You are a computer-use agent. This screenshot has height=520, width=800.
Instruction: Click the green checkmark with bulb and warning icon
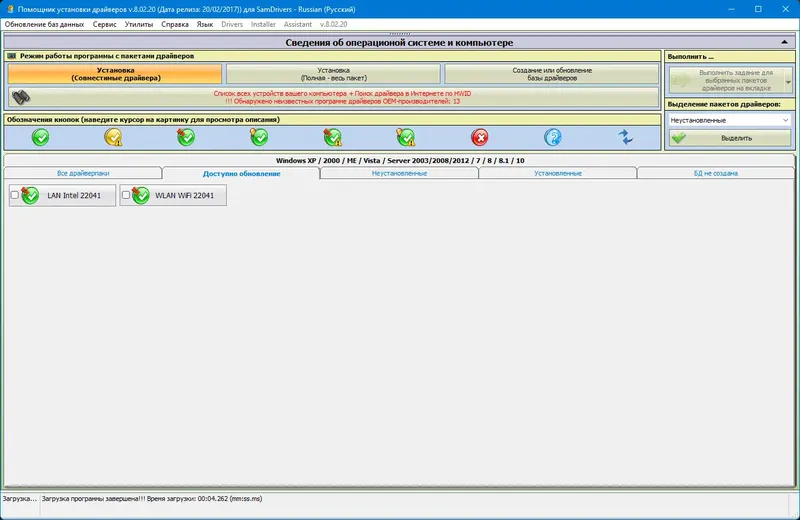click(406, 137)
